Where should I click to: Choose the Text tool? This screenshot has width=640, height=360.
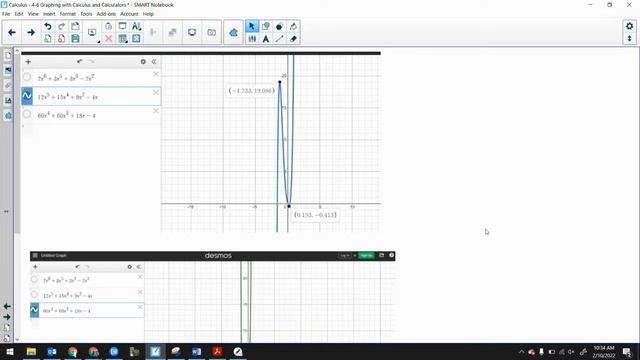[x=266, y=39]
